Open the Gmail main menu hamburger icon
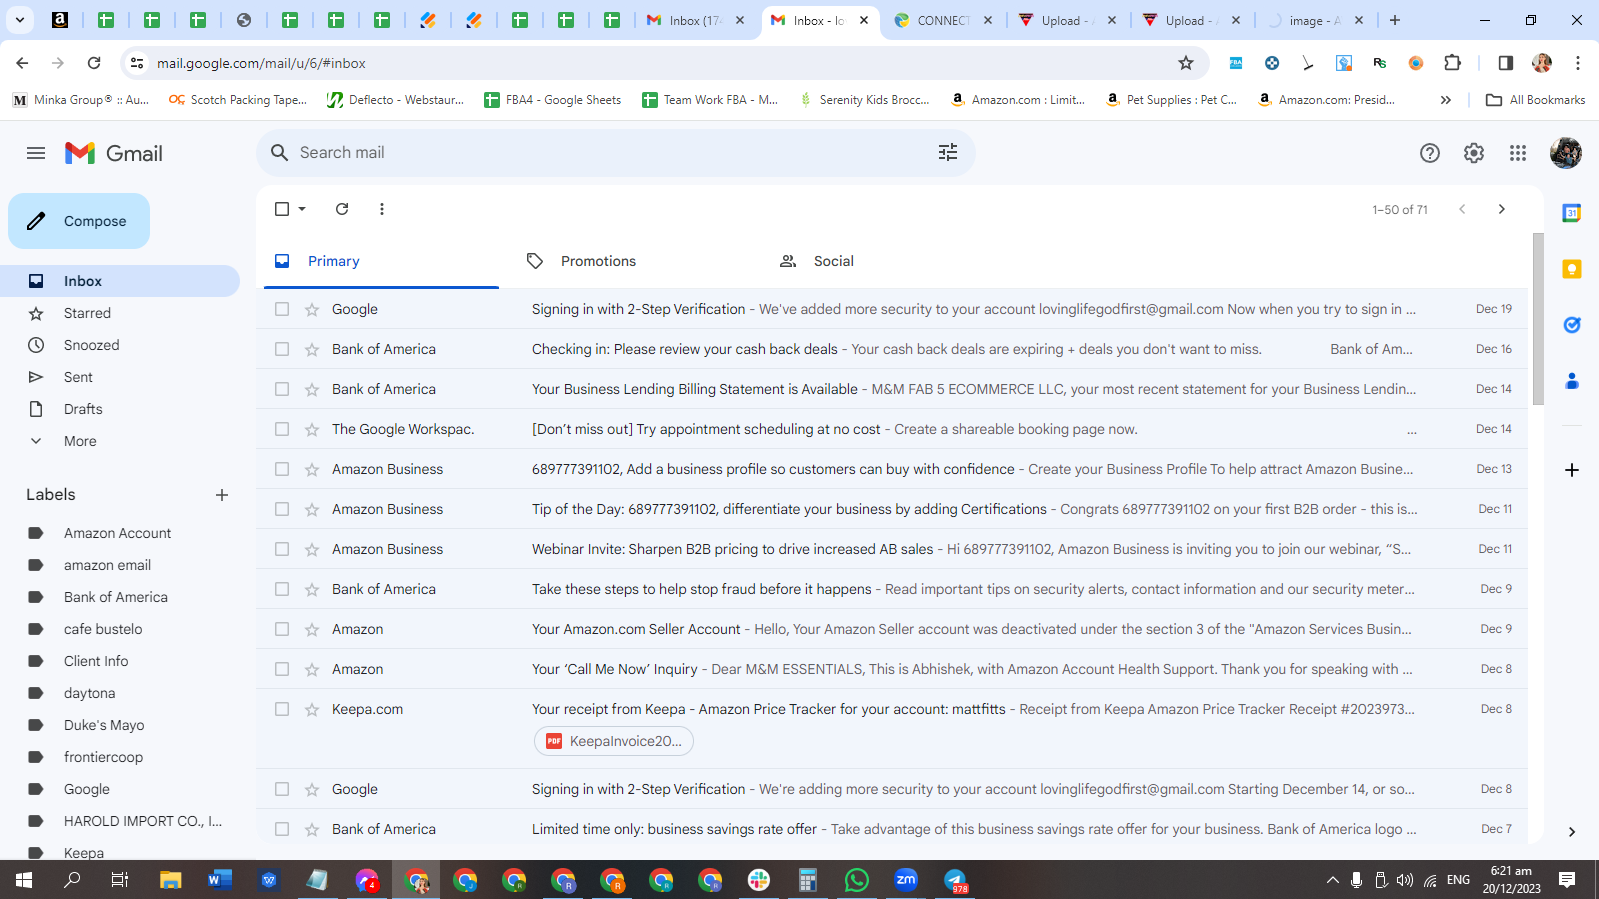 [36, 153]
